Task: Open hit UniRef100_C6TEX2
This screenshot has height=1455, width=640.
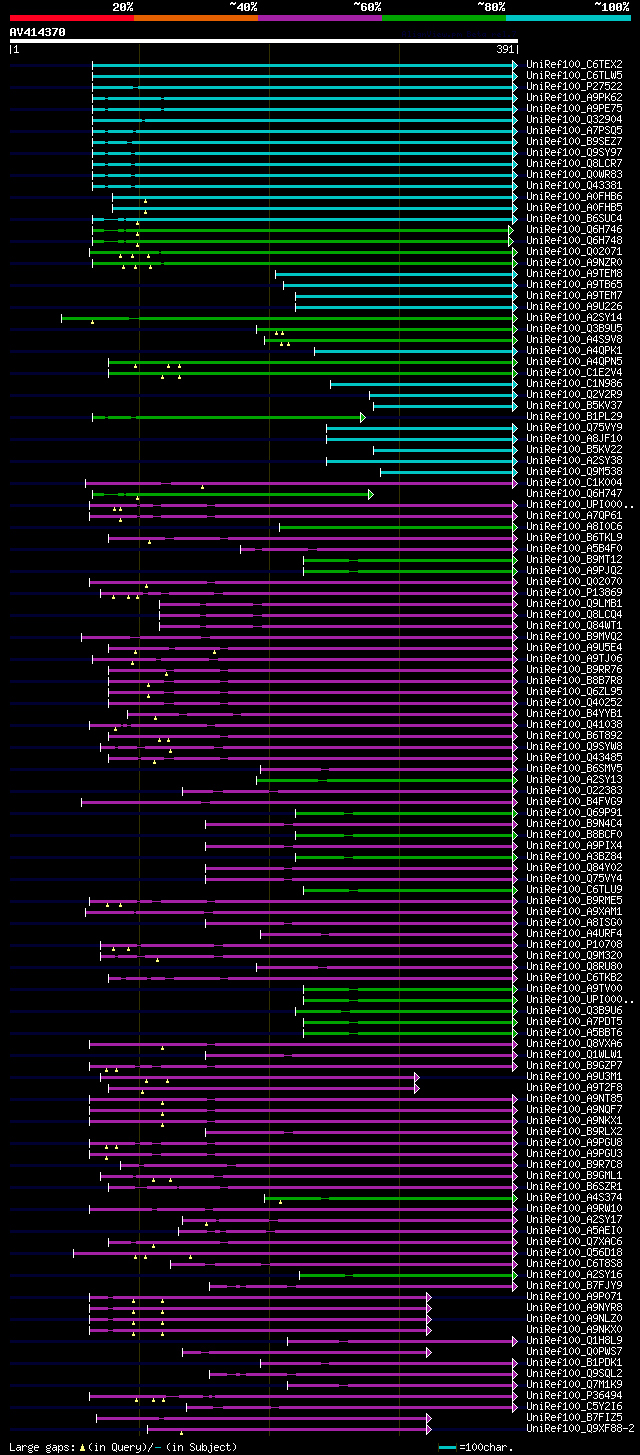Action: pos(574,64)
